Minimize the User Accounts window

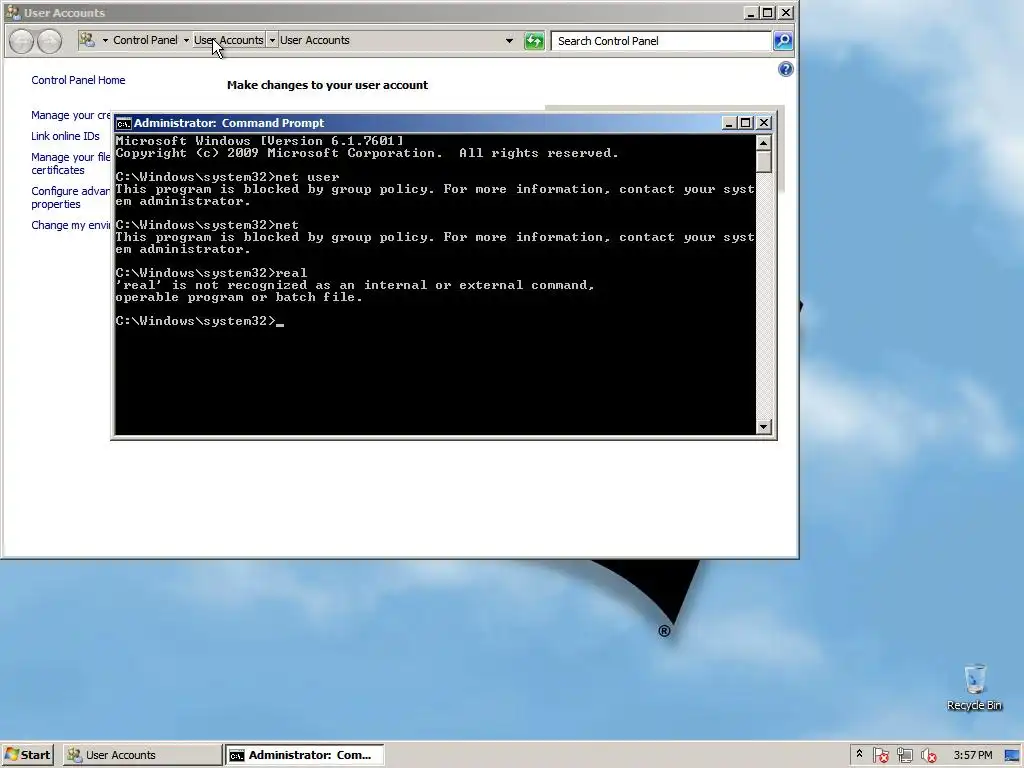coord(751,12)
